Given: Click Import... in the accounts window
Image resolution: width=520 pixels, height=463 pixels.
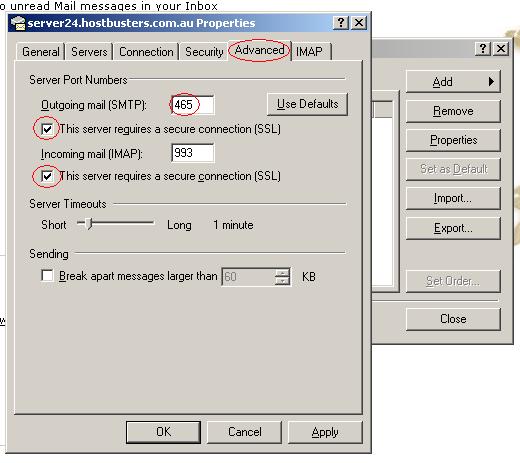Looking at the screenshot, I should (453, 198).
